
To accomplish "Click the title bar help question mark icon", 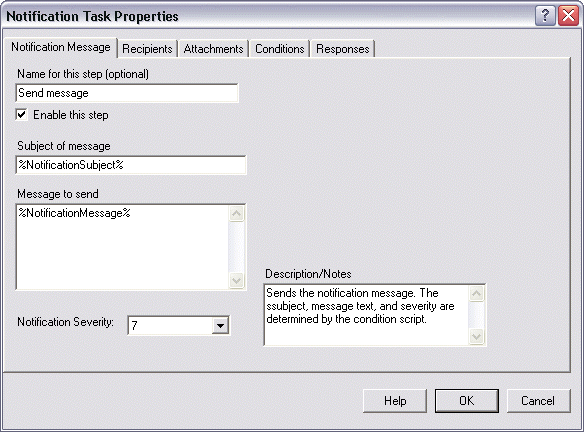I will tap(545, 16).
